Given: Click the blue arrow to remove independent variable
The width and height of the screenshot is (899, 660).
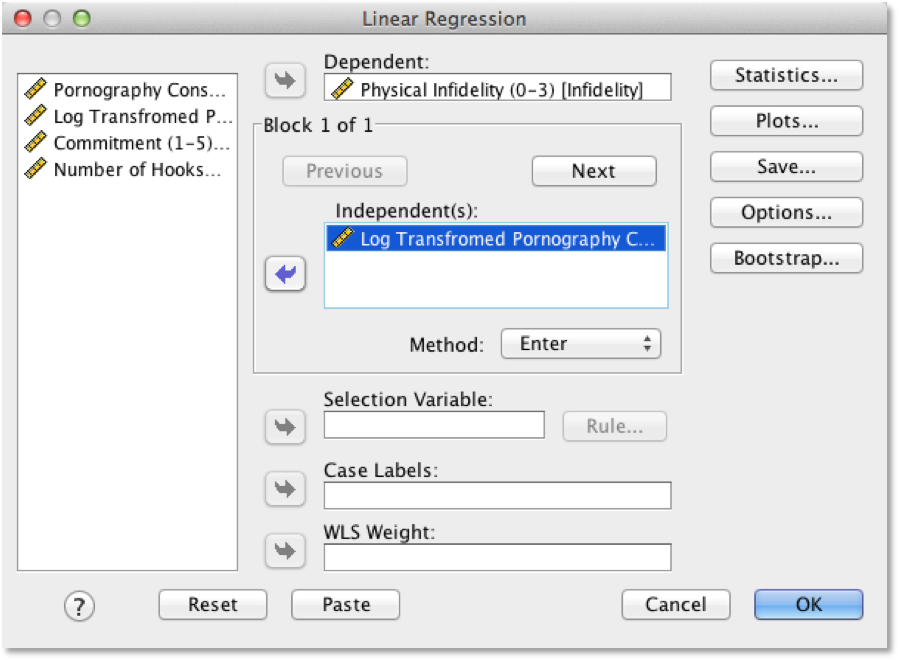Looking at the screenshot, I should (x=285, y=274).
